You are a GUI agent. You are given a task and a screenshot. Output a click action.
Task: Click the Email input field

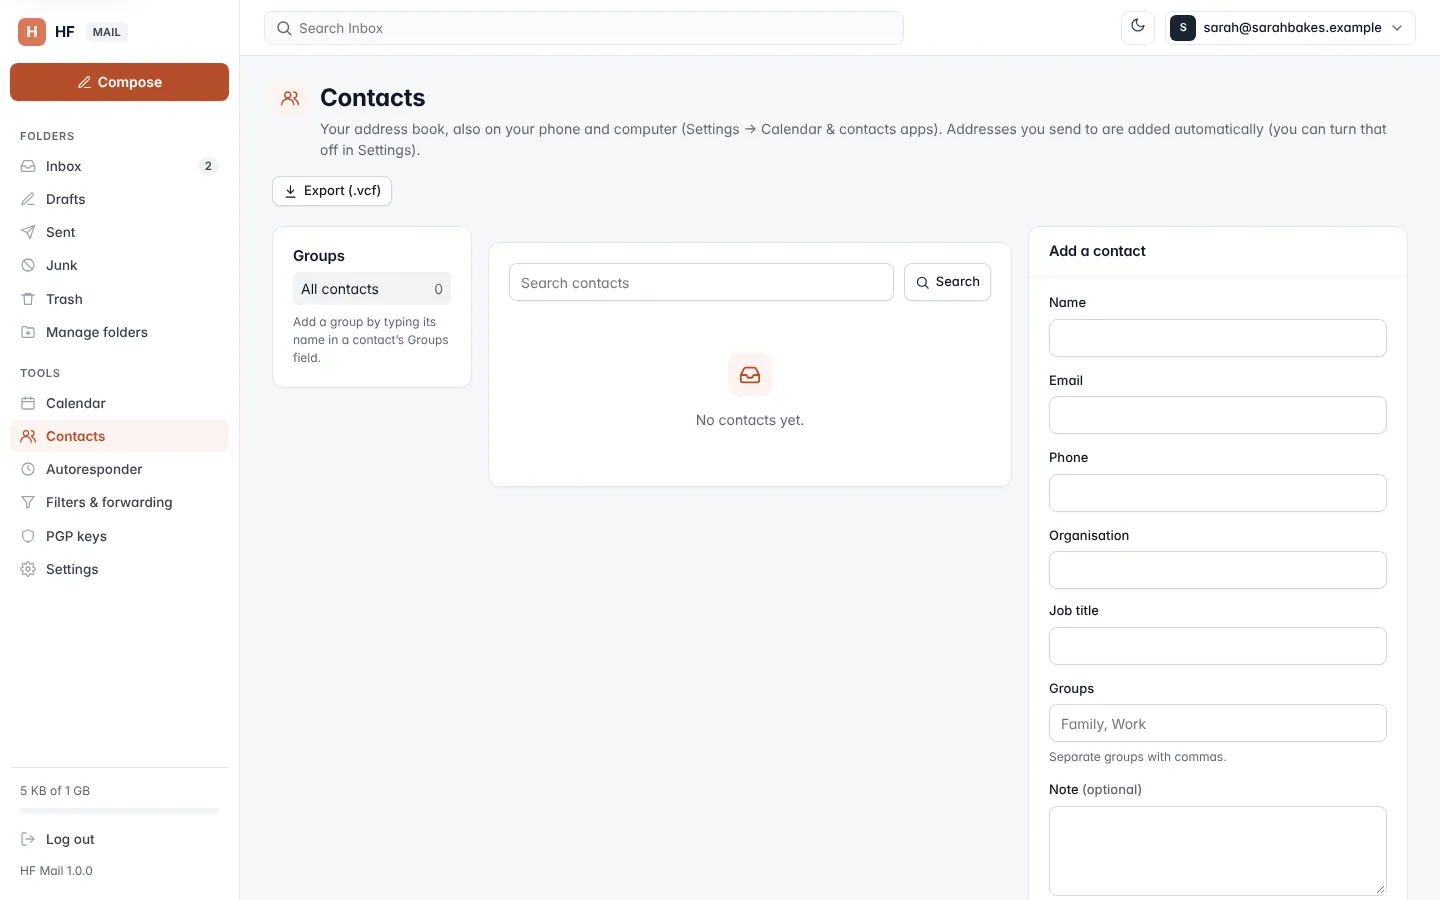(1218, 415)
